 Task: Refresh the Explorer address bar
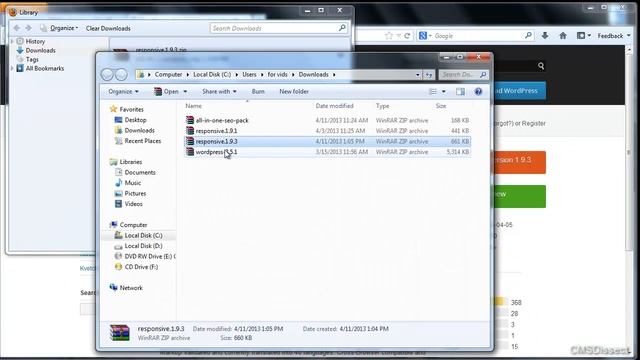point(429,75)
